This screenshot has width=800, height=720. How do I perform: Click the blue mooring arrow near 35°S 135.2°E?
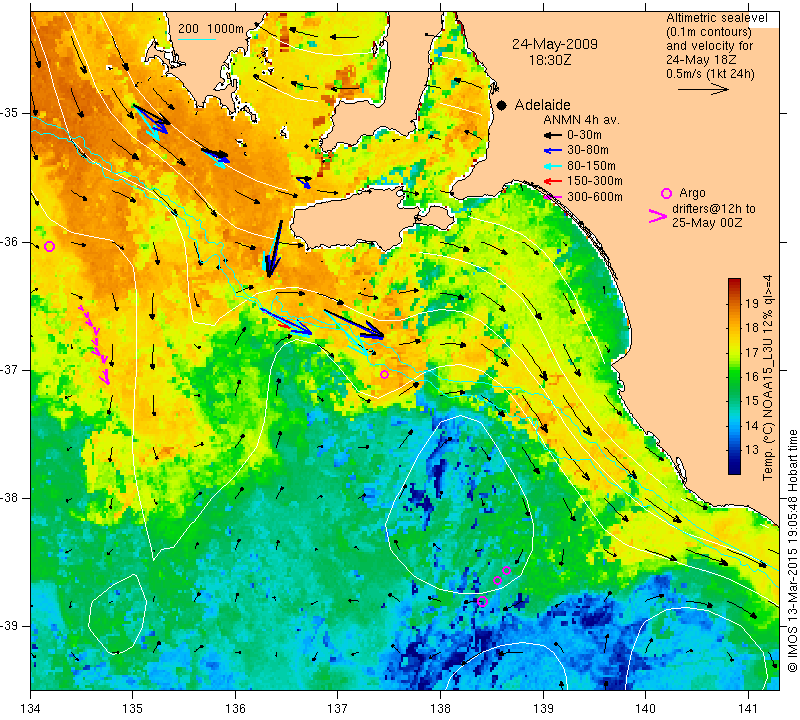tap(152, 118)
